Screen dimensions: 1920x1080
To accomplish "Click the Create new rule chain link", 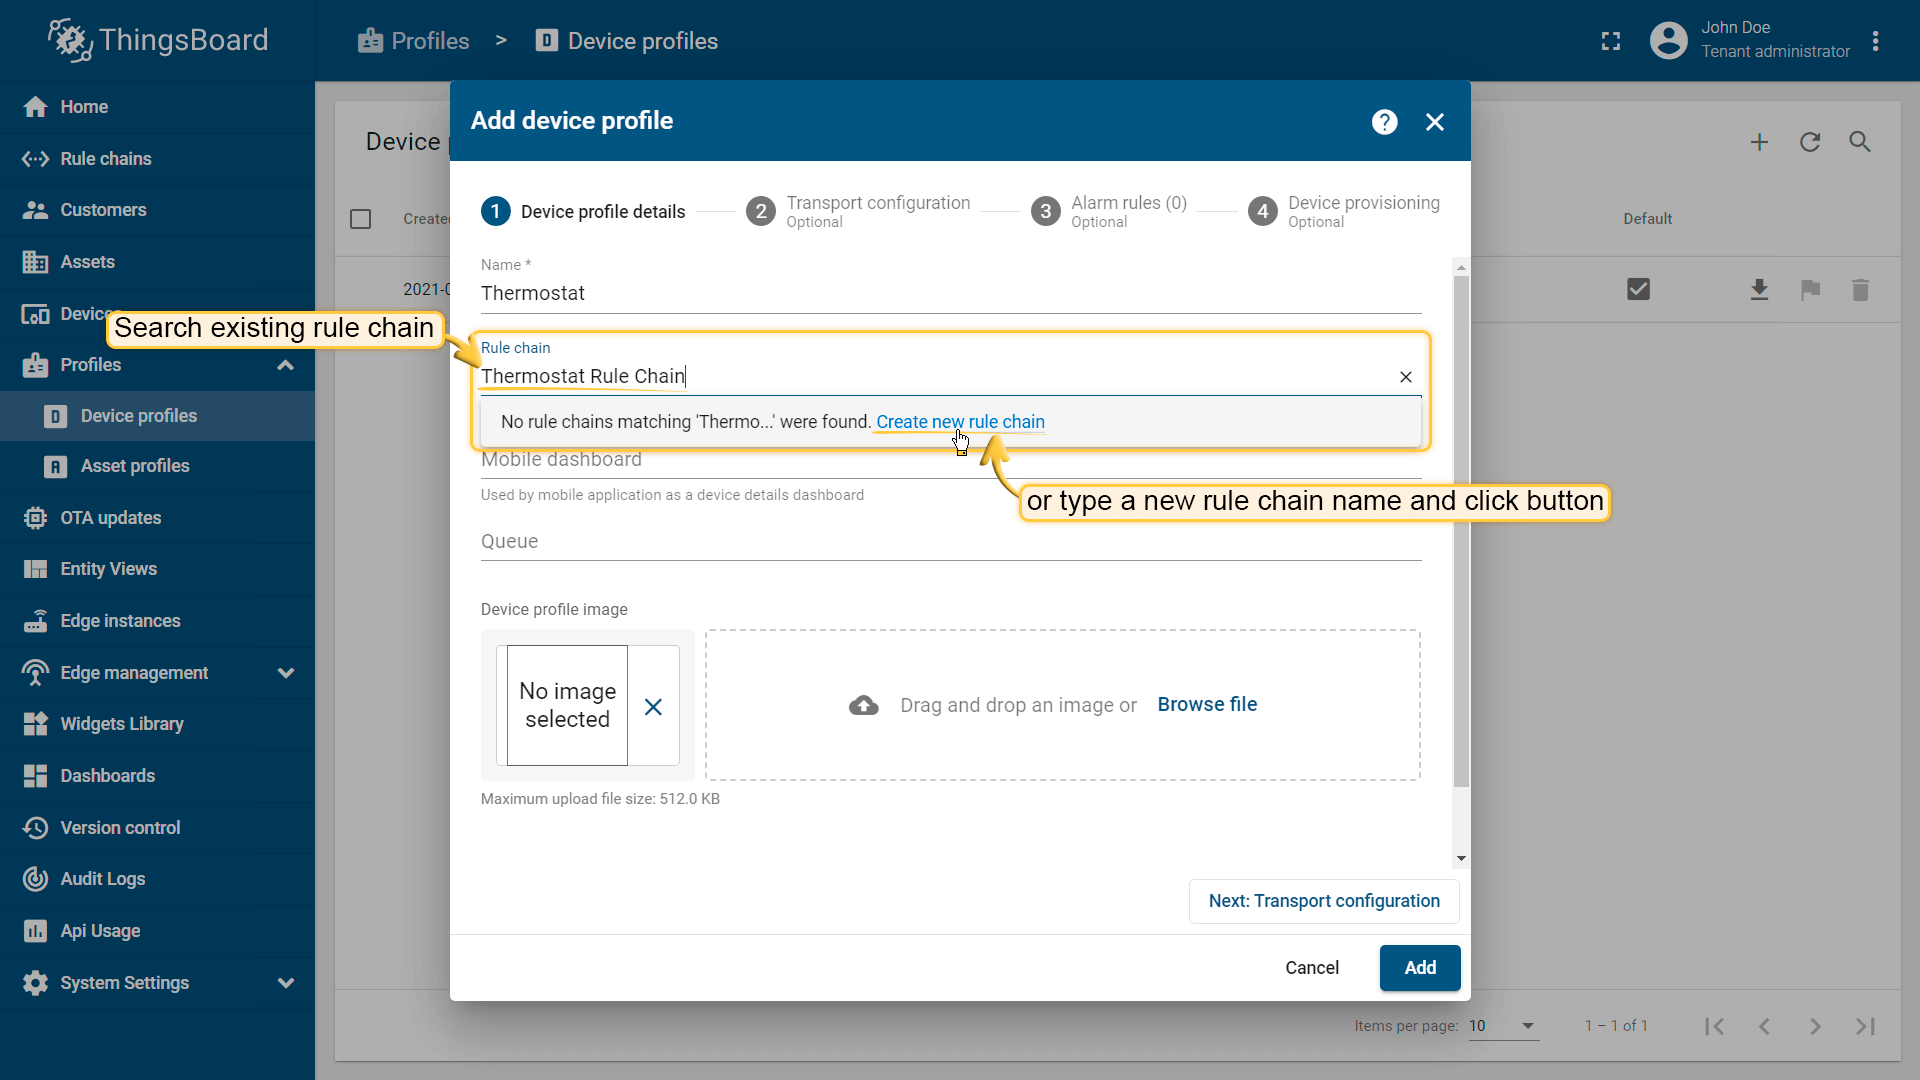I will click(x=960, y=422).
